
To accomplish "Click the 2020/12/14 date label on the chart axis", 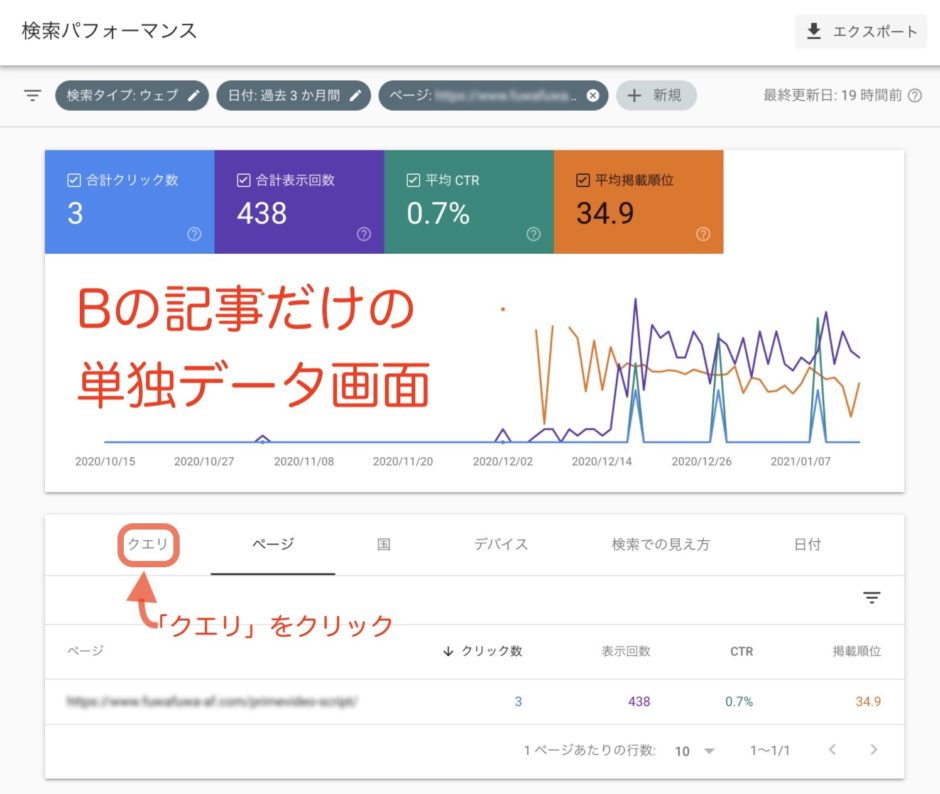I will (x=601, y=461).
